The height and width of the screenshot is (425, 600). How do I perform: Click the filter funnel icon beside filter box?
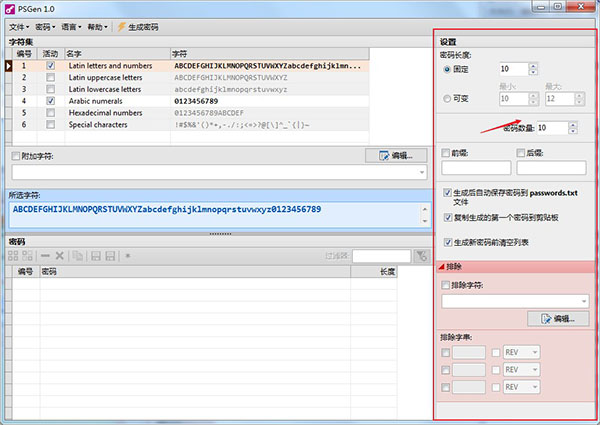422,256
